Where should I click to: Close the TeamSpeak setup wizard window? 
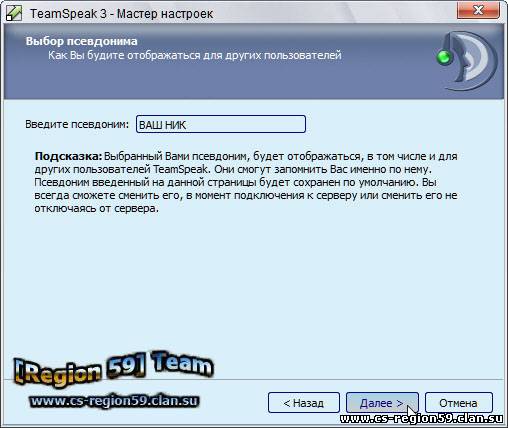[478, 10]
